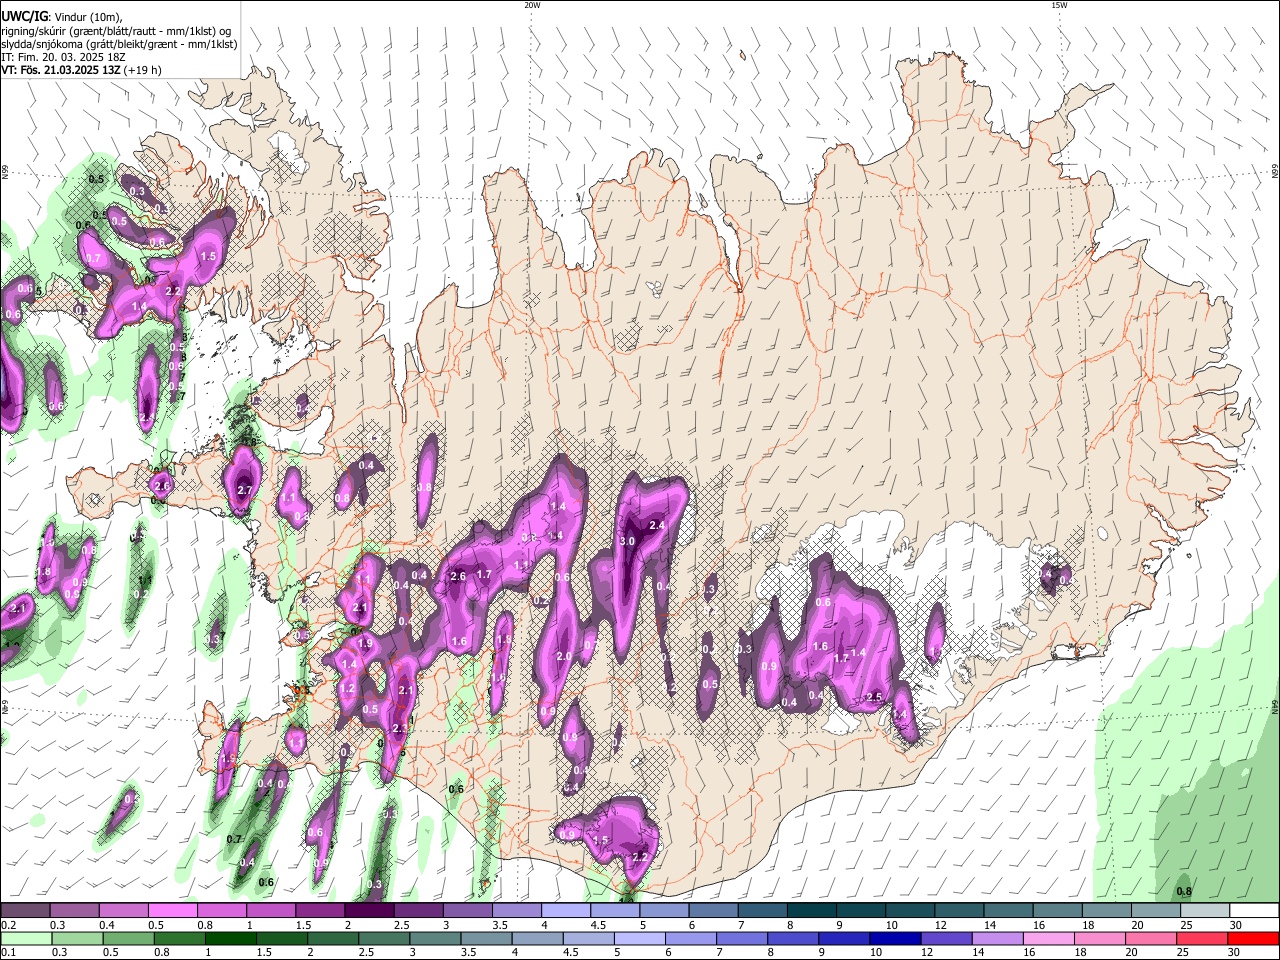Click the "rigning/skúrir" legend description line

[x=115, y=31]
